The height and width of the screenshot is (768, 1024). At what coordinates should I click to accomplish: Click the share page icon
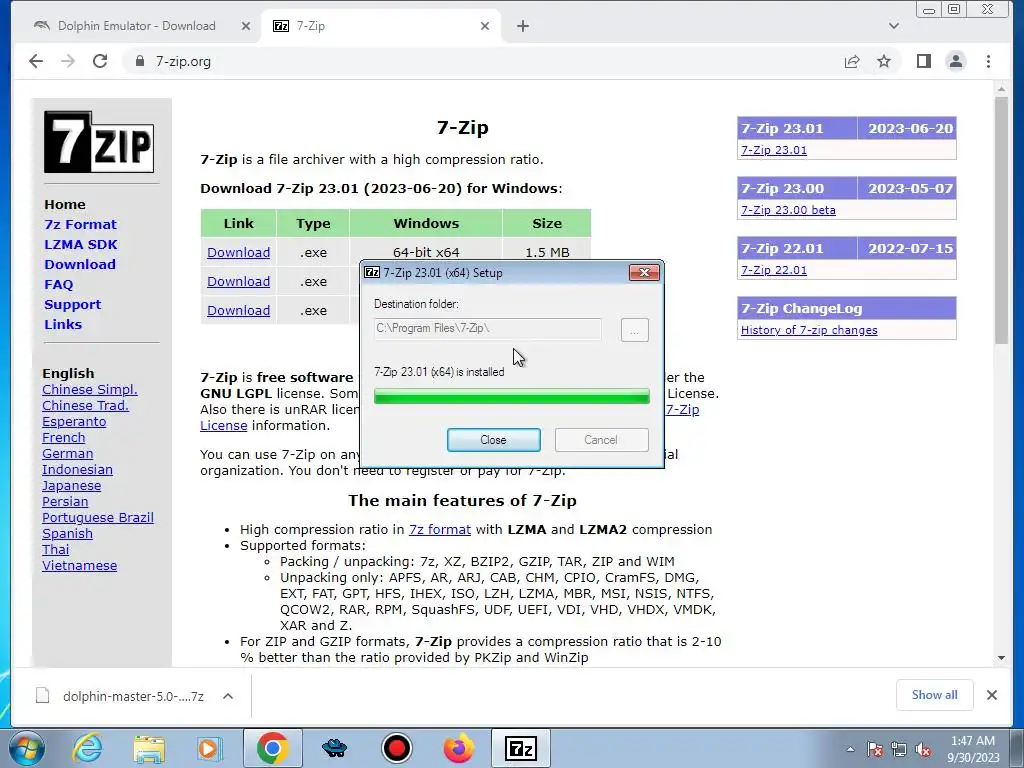(x=852, y=61)
